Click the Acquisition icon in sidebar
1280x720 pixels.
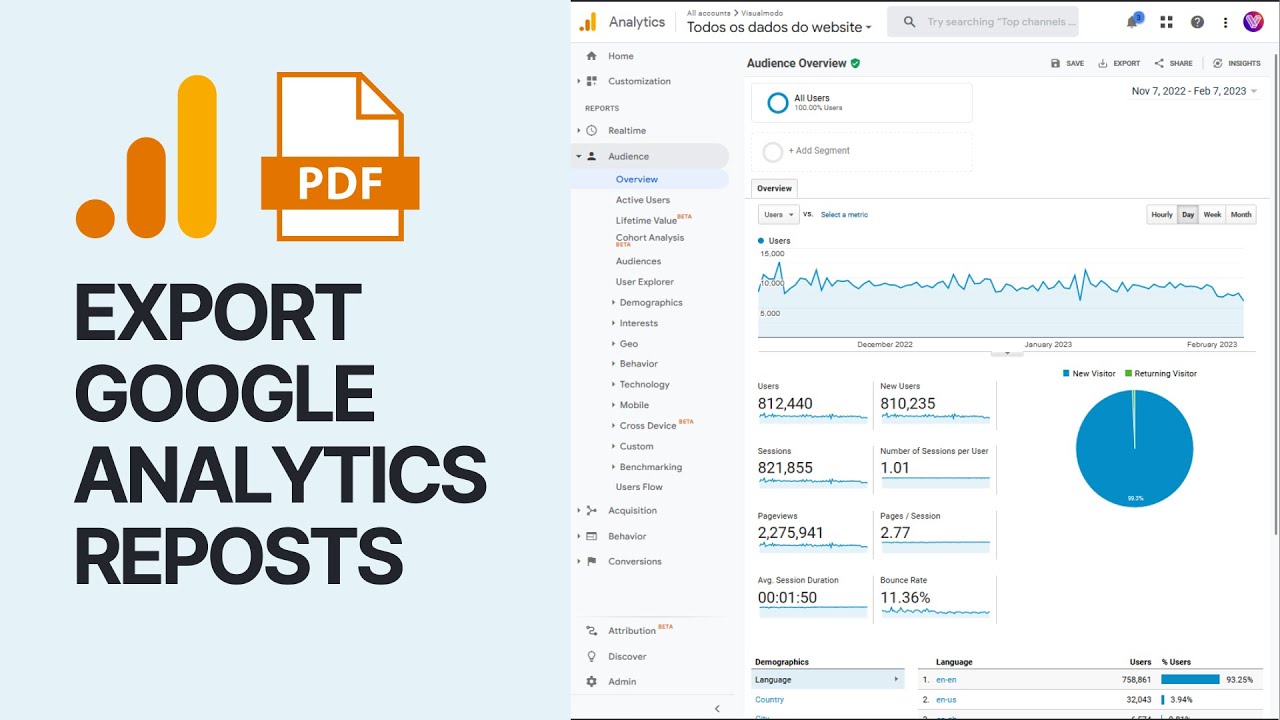pos(592,511)
